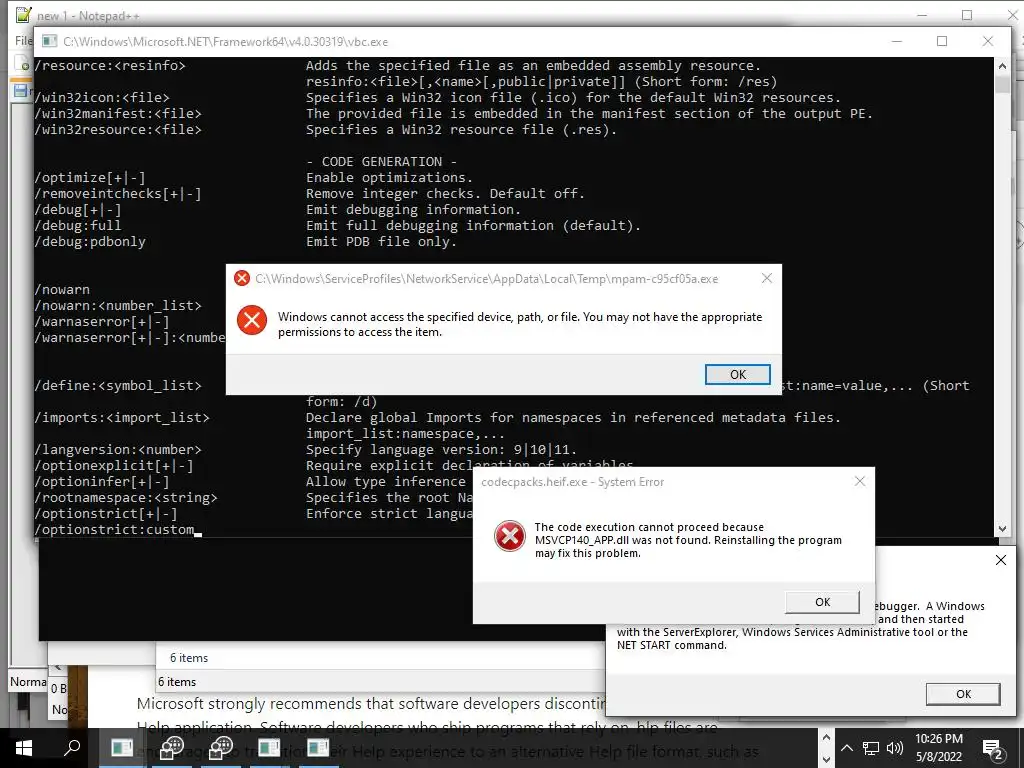Open the volume speaker tray icon
The width and height of the screenshot is (1024, 768).
coord(894,748)
